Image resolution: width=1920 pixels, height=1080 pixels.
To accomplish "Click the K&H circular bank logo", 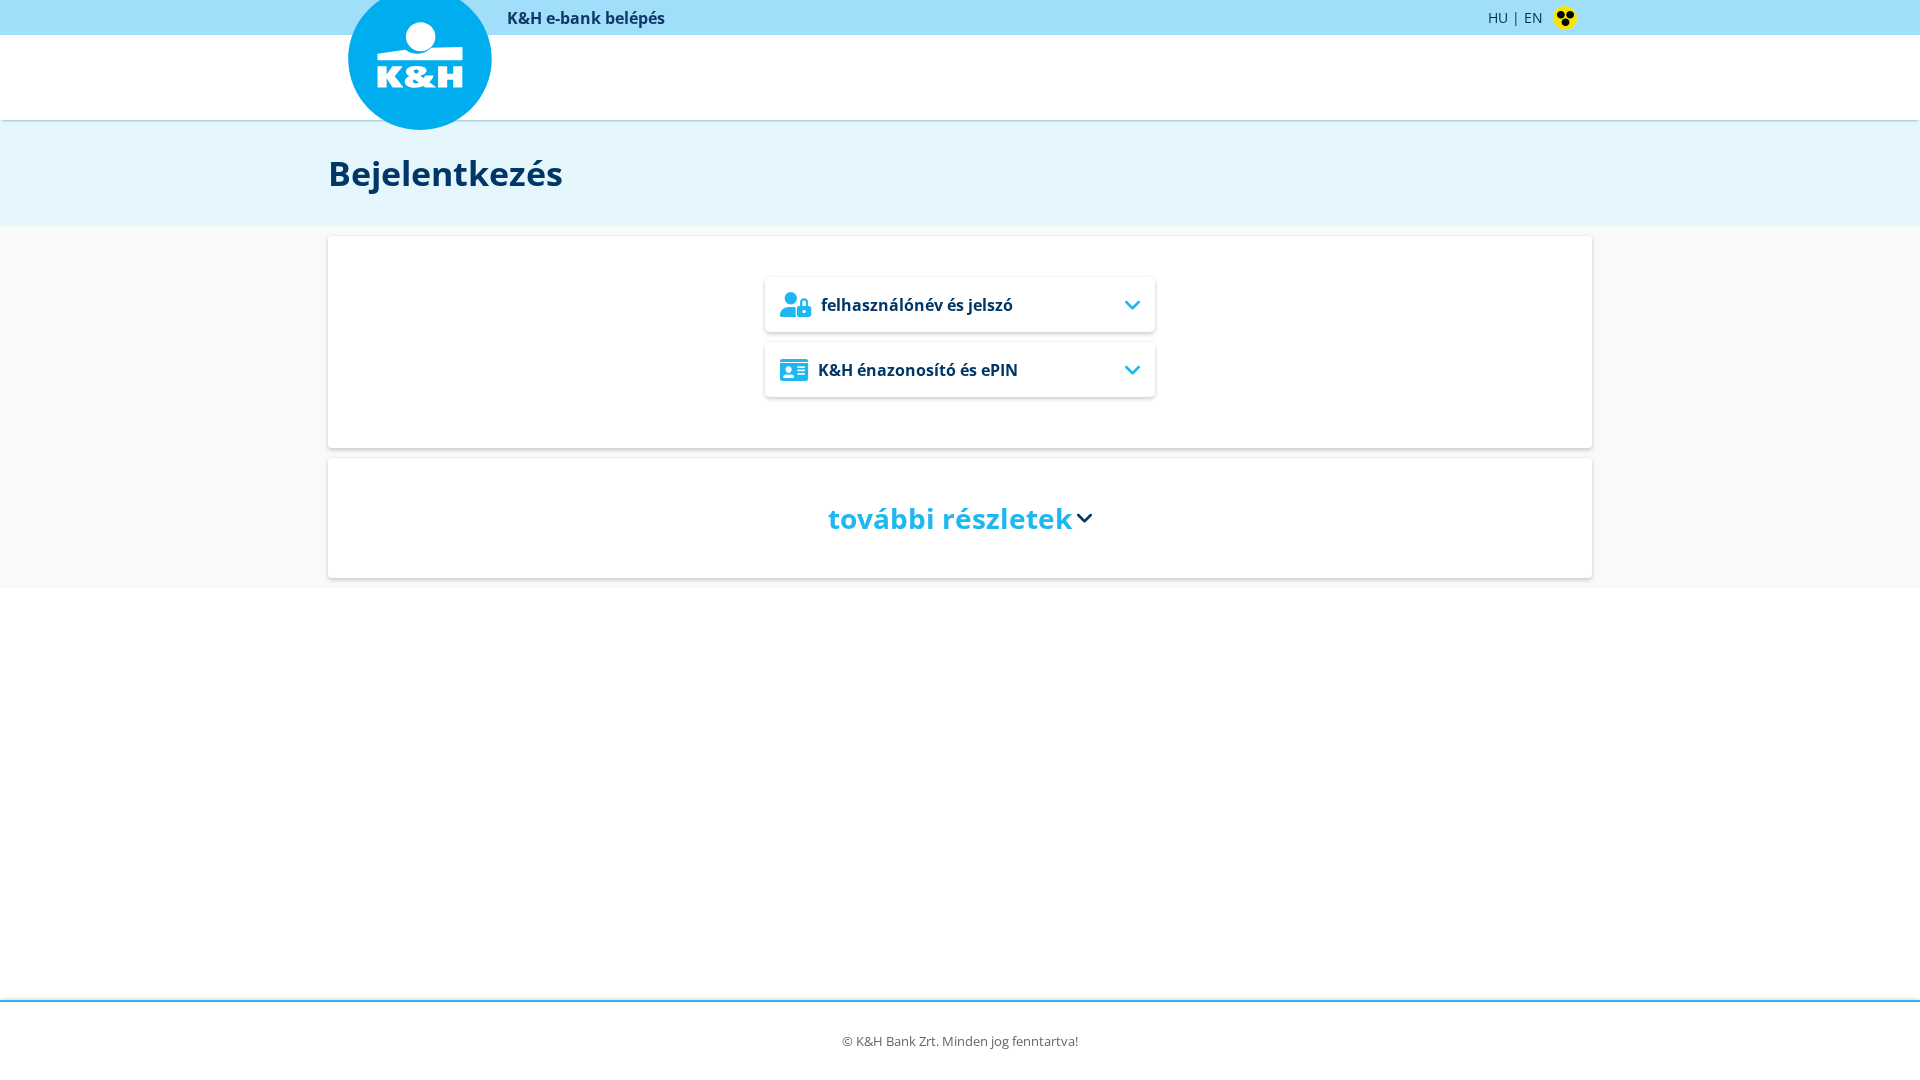I will tap(419, 62).
